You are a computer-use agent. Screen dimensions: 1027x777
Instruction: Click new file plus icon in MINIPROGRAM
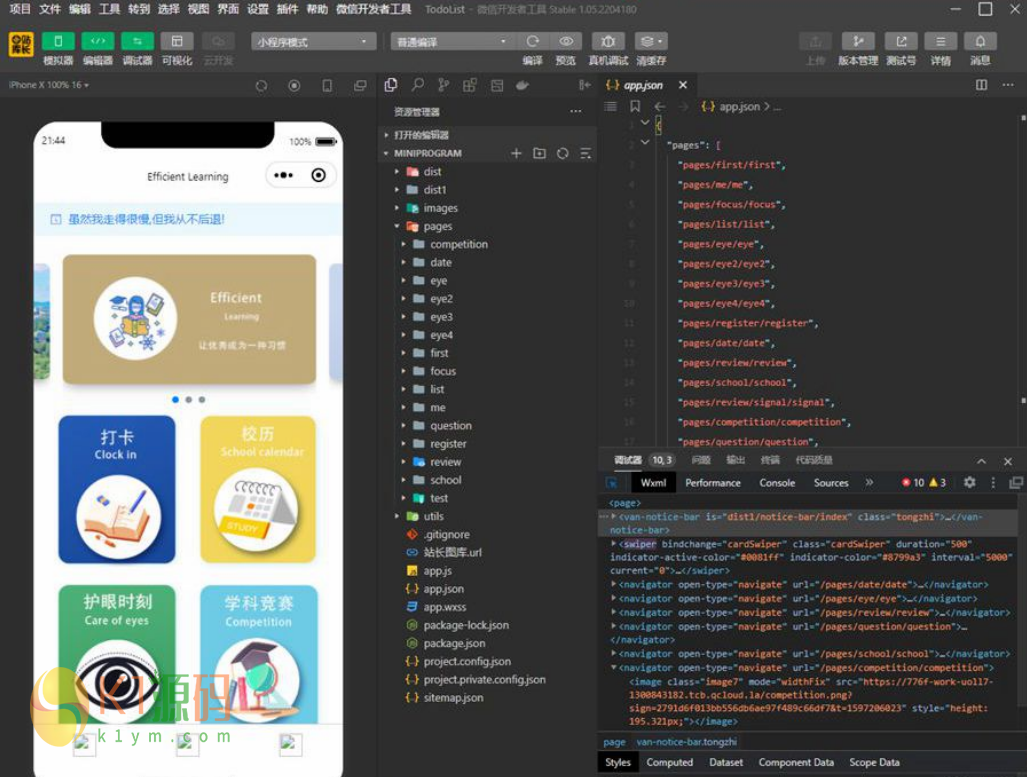pos(516,153)
